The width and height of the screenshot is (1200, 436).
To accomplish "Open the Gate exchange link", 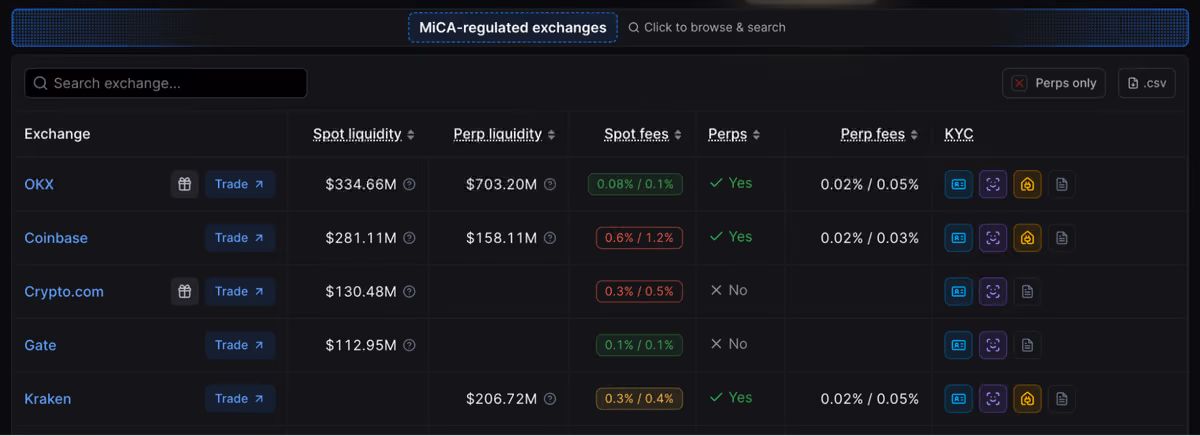I will (40, 345).
